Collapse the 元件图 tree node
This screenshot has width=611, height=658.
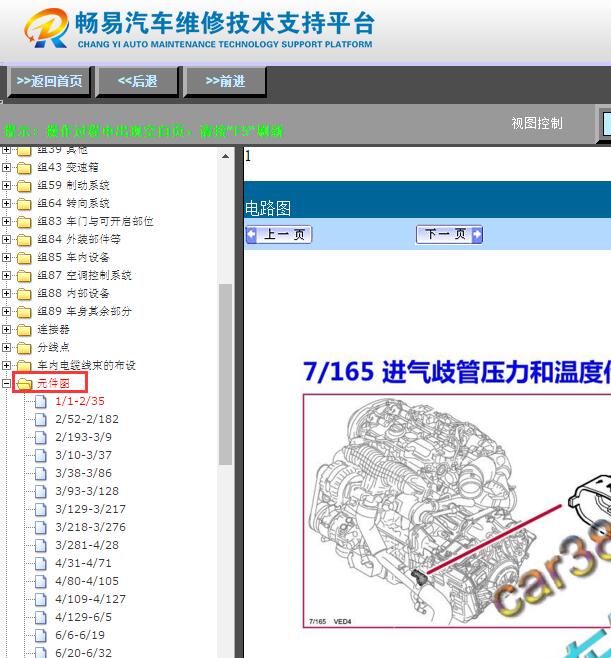tap(6, 384)
